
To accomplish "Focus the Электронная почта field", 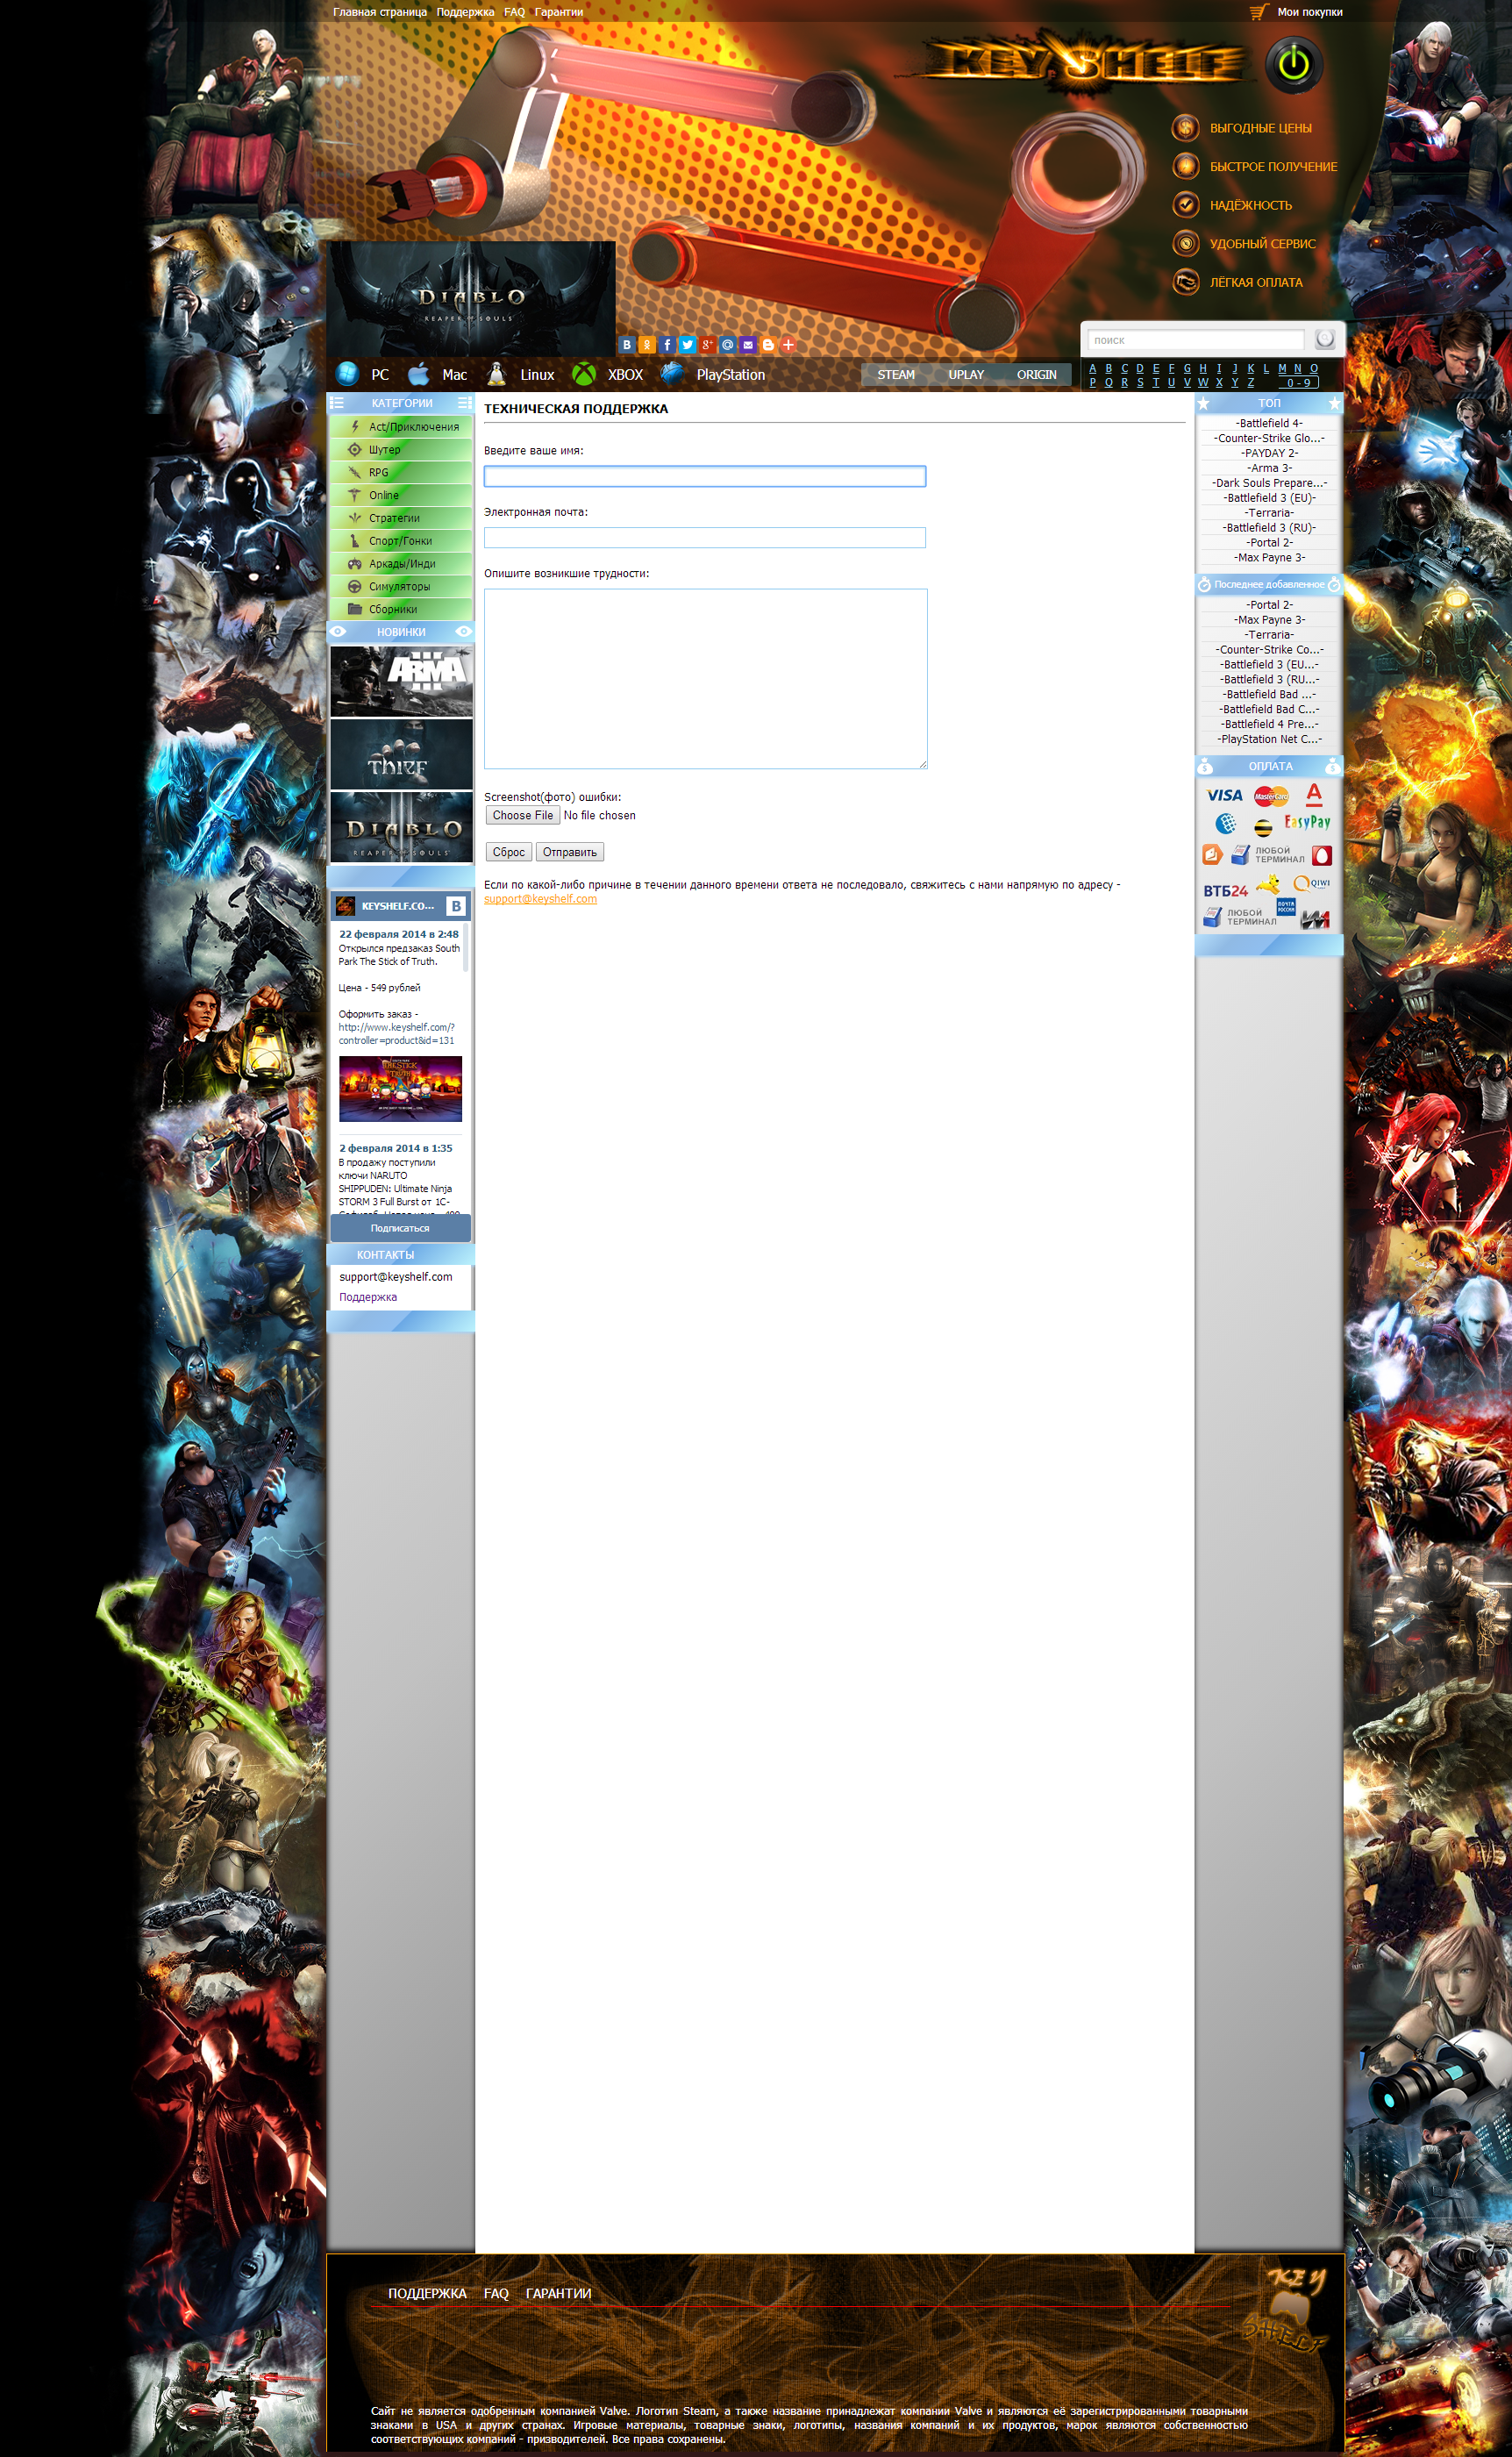I will click(x=705, y=538).
